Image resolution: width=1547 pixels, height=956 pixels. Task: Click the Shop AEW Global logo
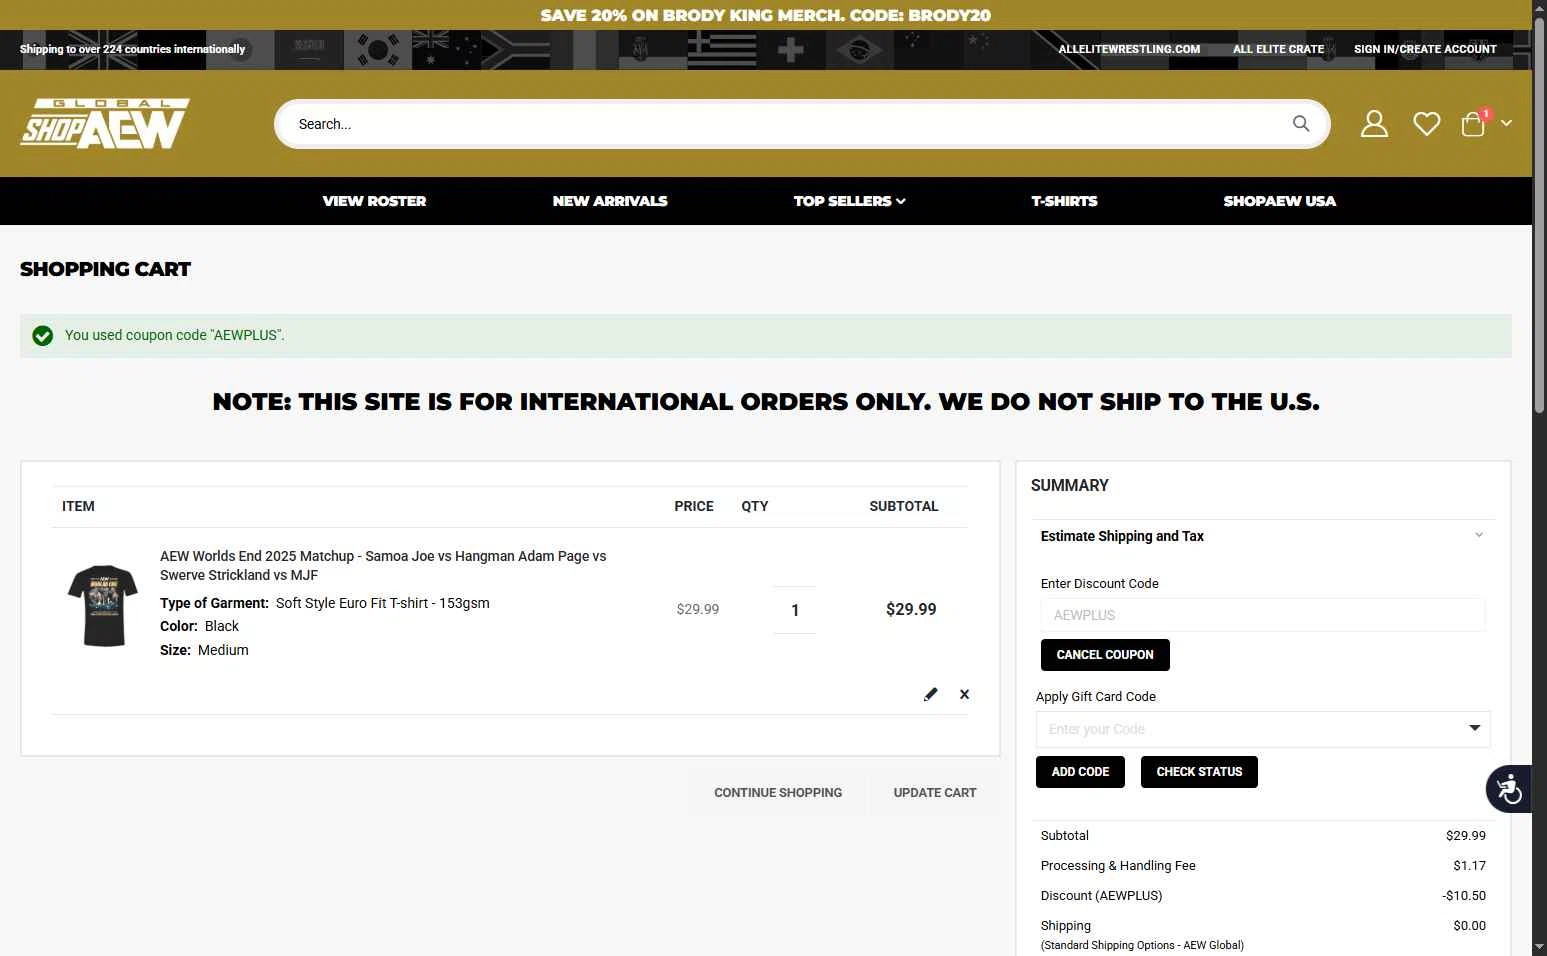105,123
